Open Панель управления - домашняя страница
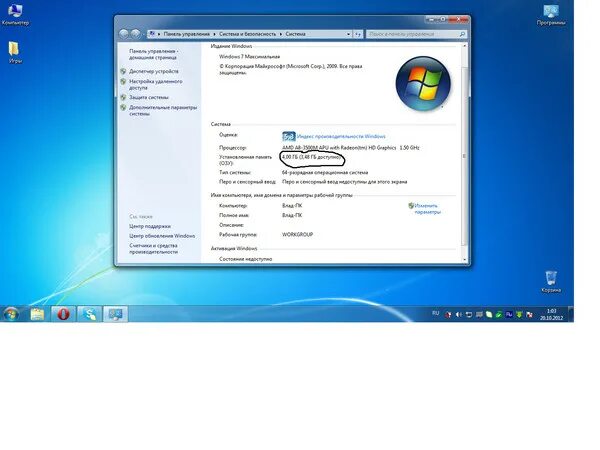The height and width of the screenshot is (450, 600). pos(153,54)
